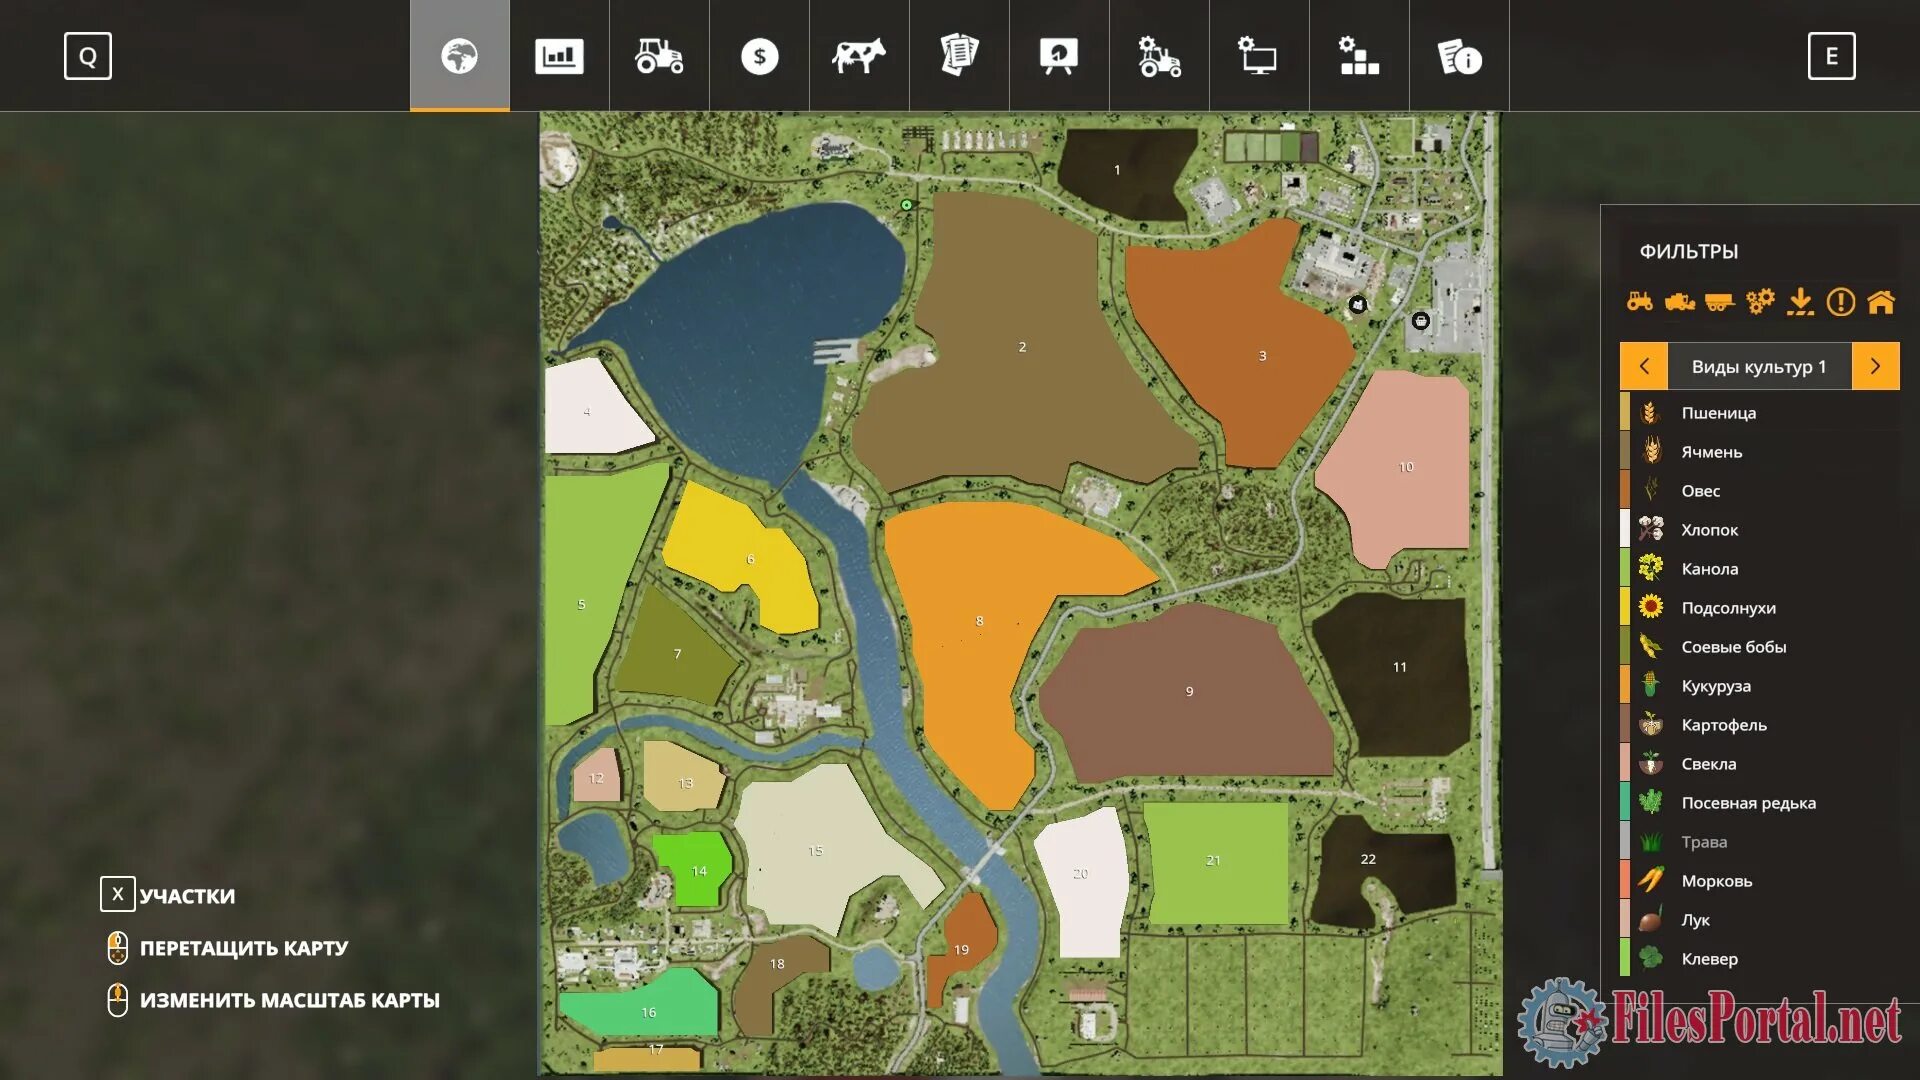This screenshot has height=1080, width=1920.
Task: Open the game settings monitor icon
Action: [x=1259, y=56]
